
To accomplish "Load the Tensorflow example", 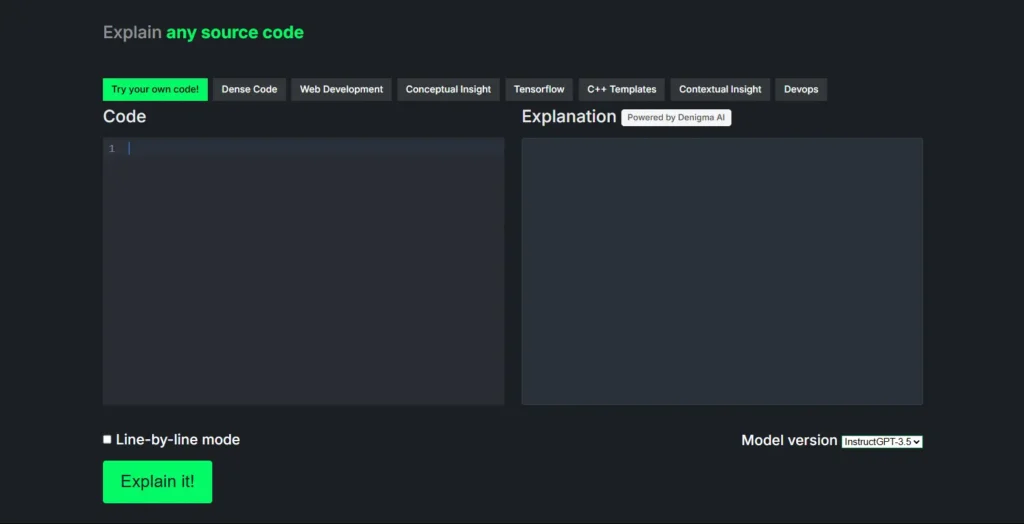I will 539,90.
